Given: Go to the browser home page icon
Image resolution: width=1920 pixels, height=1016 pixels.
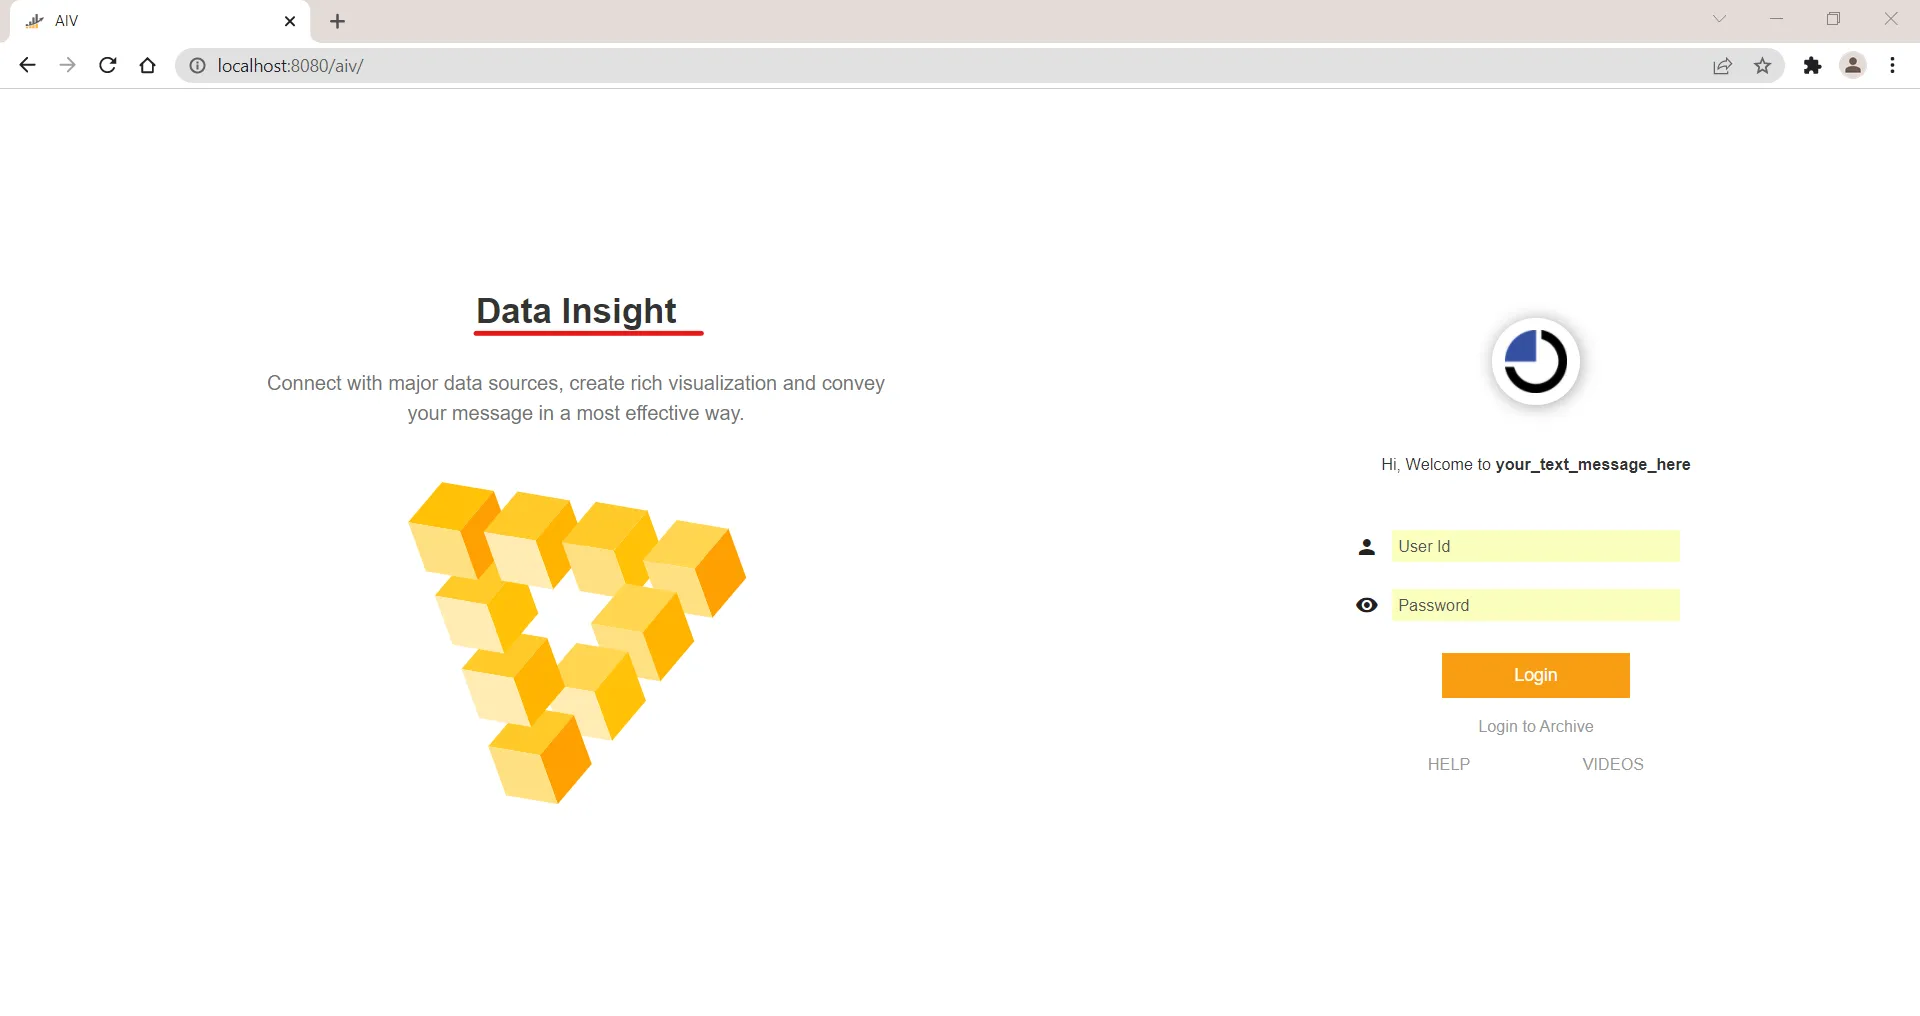Looking at the screenshot, I should (148, 66).
